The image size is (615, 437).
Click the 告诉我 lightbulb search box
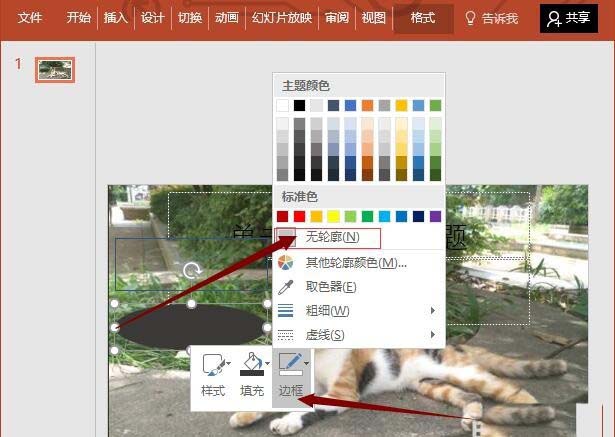point(491,18)
